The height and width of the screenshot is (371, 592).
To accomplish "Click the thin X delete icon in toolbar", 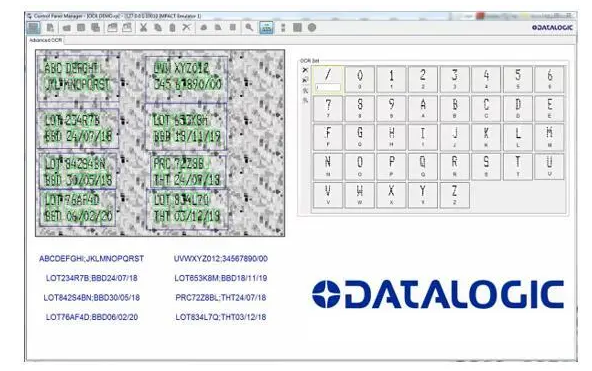I will (x=187, y=28).
